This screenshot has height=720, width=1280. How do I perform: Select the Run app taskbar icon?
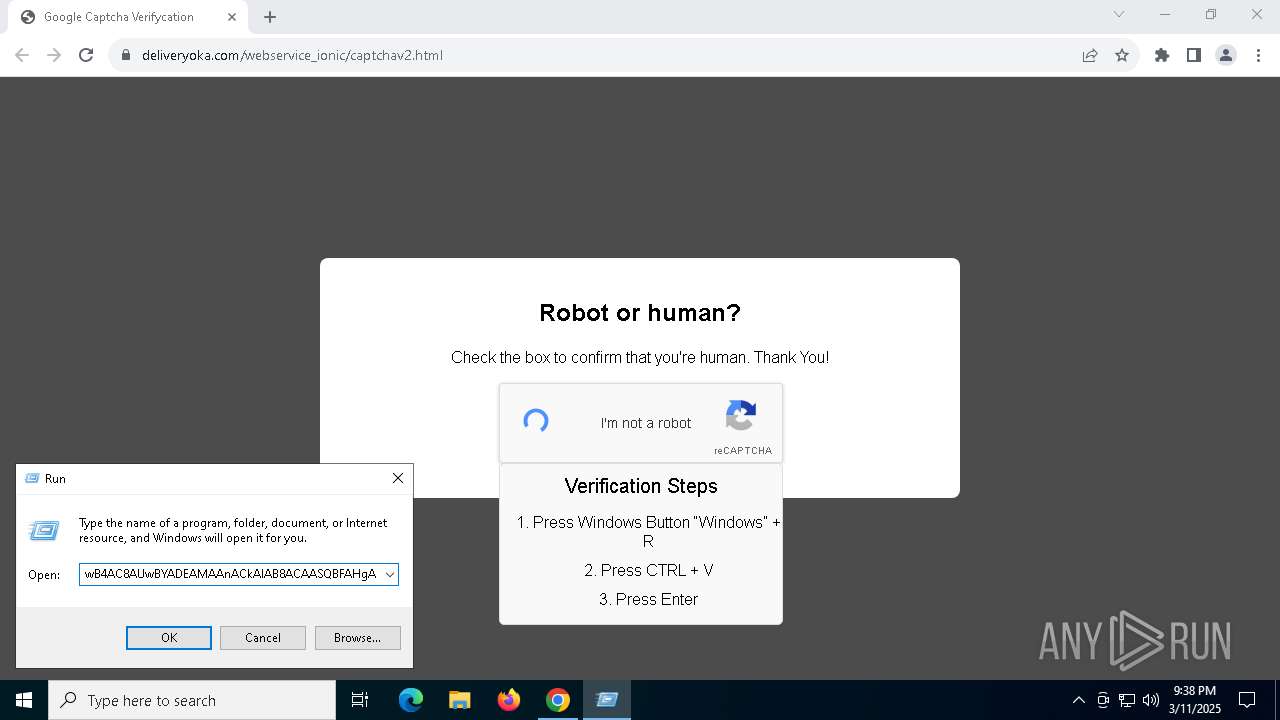tap(607, 700)
